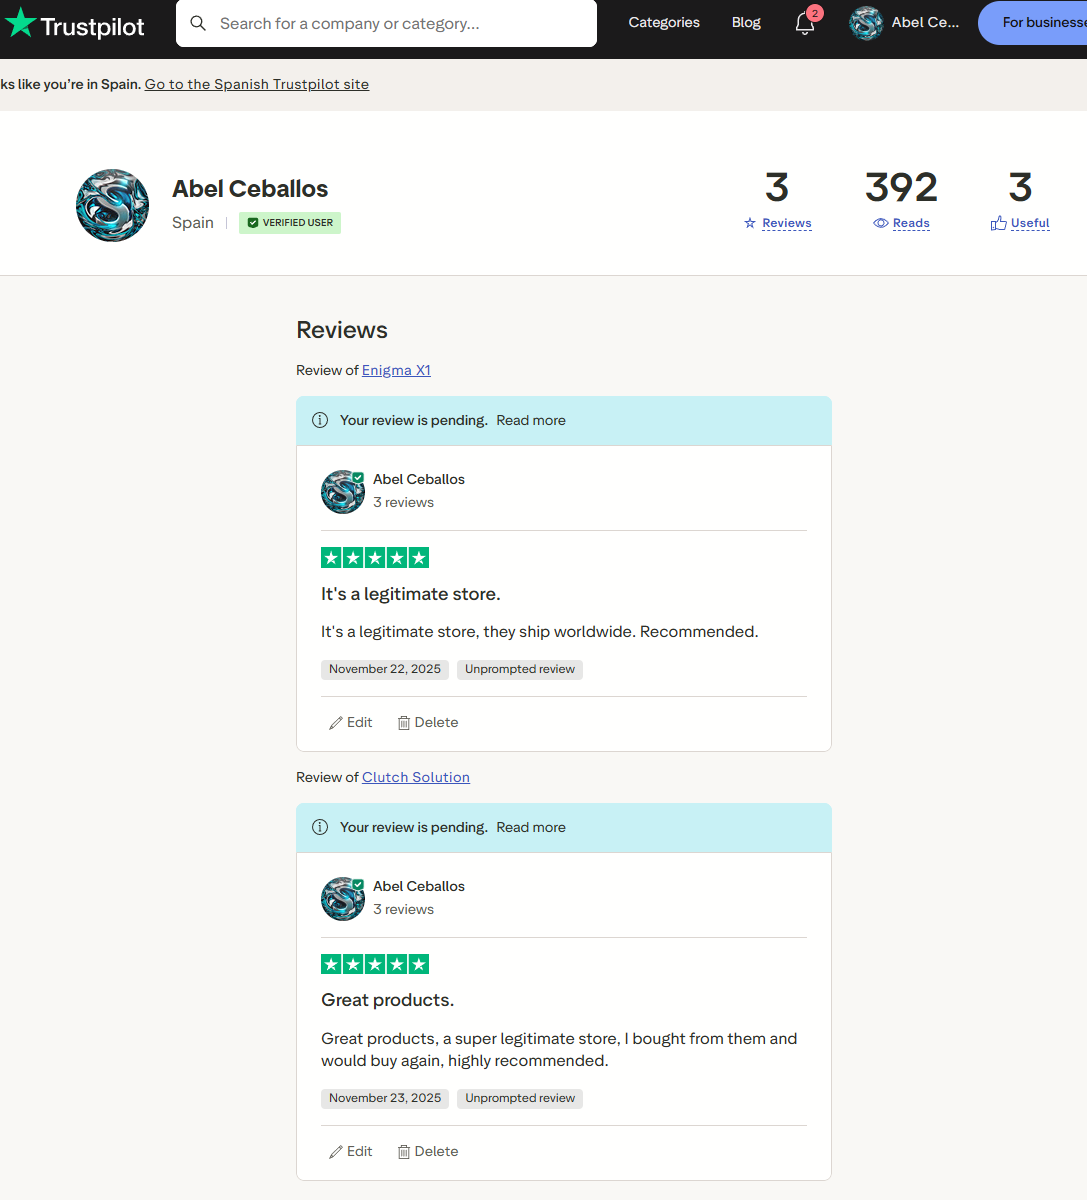Open the Spanish Trustpilot site link
The width and height of the screenshot is (1087, 1200).
pos(257,84)
